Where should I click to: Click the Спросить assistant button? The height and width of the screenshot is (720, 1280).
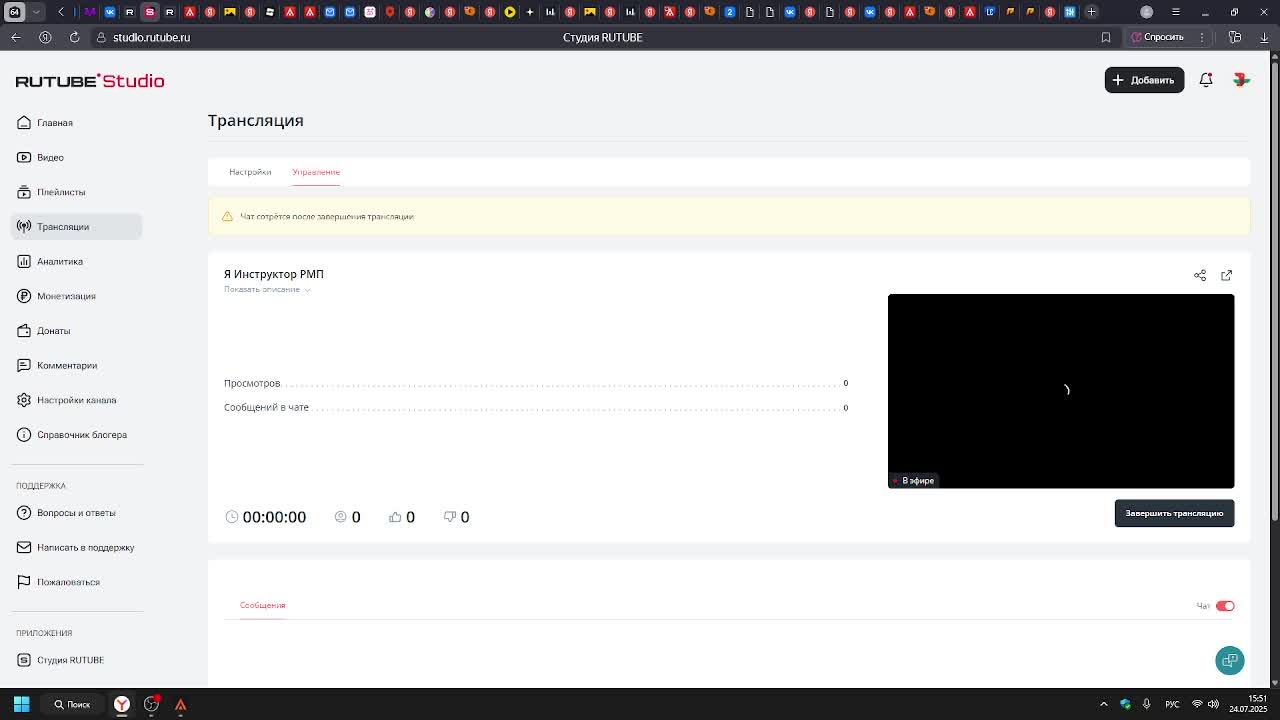(1158, 37)
